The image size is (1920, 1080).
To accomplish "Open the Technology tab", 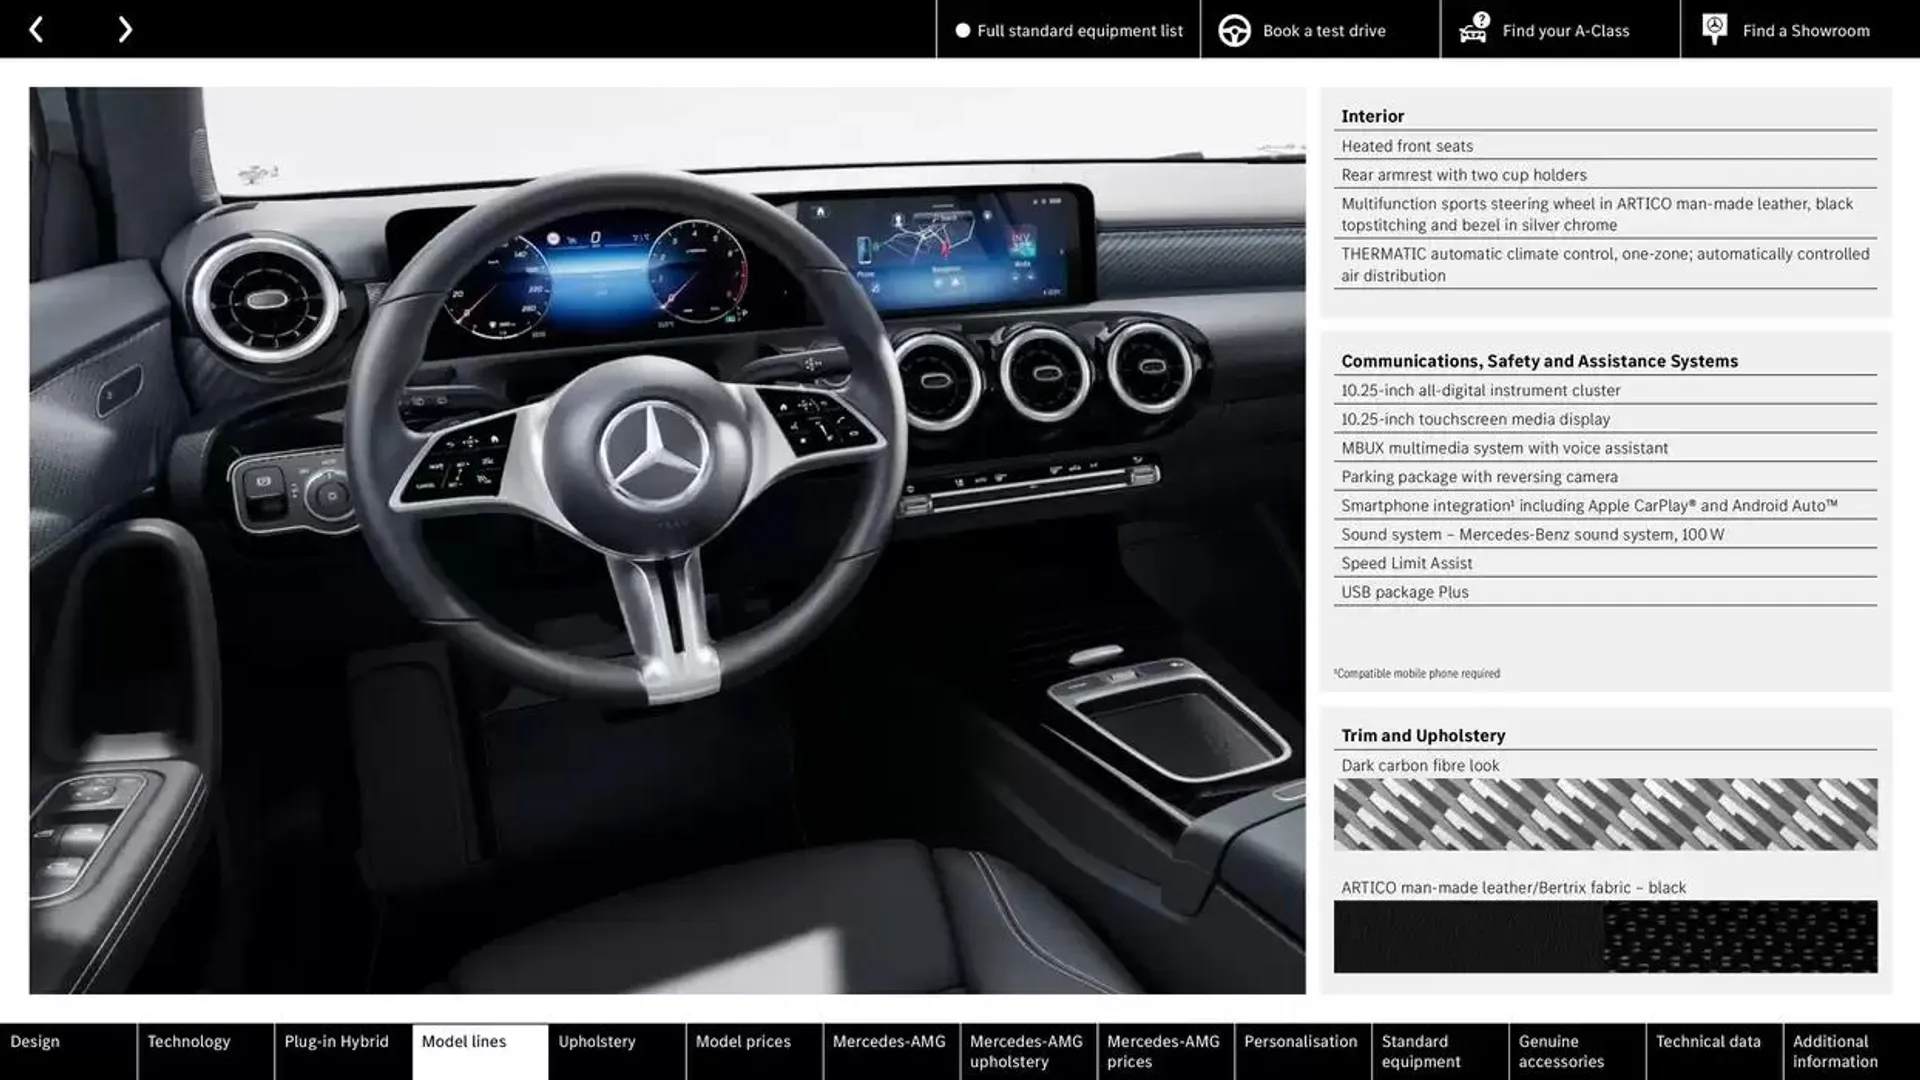I will click(187, 1051).
